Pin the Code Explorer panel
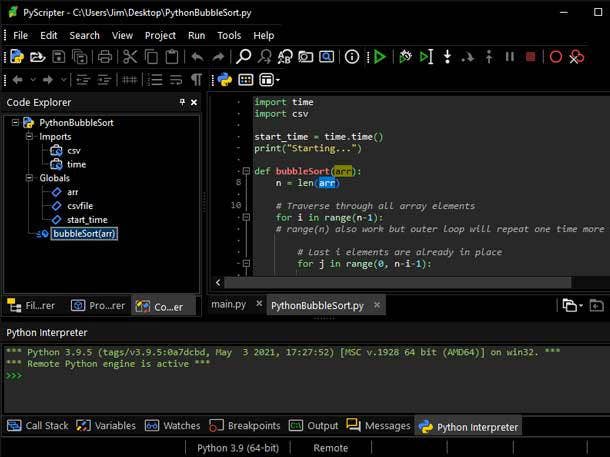Viewport: 610px width, 457px height. tap(182, 102)
